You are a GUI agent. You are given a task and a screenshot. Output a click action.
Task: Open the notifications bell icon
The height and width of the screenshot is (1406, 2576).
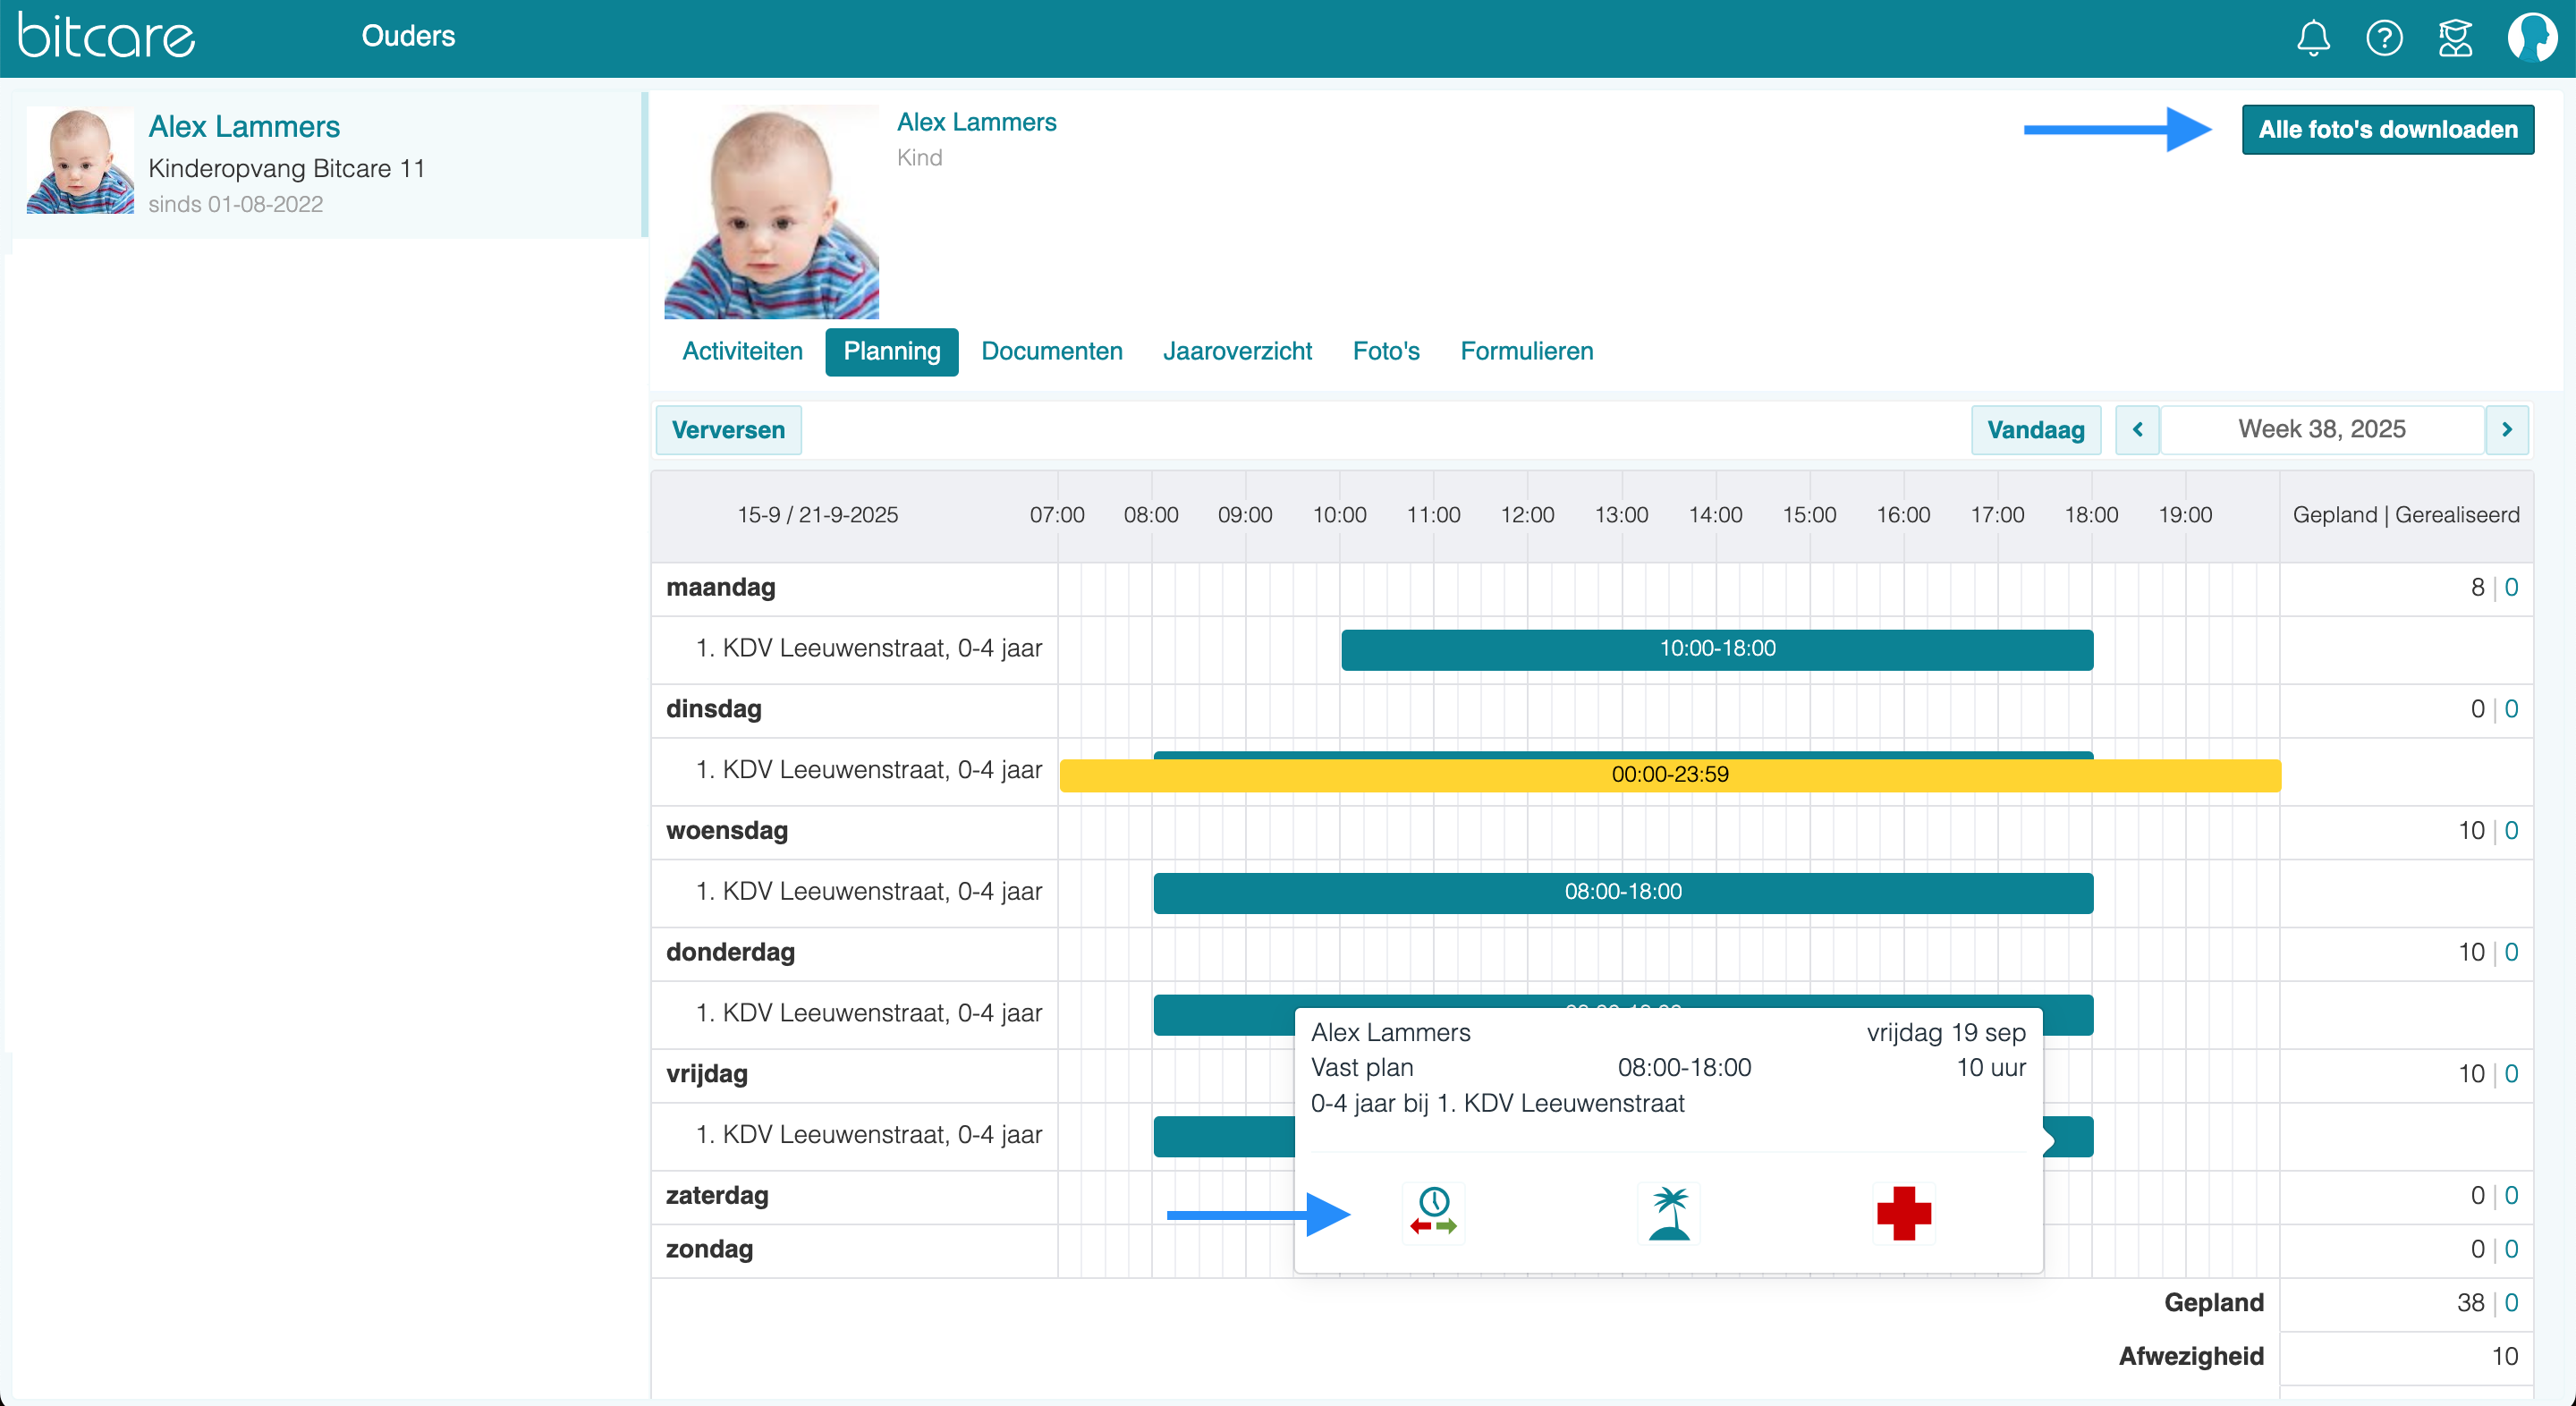[2312, 38]
